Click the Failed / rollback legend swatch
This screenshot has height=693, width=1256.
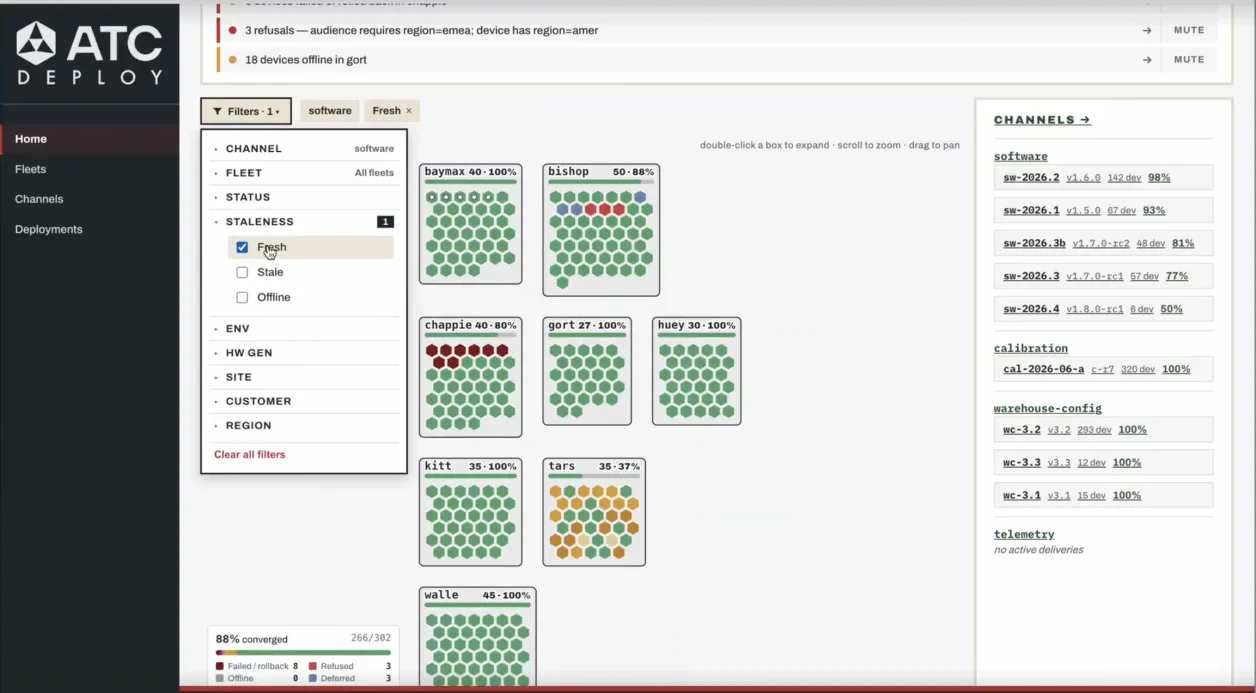[x=220, y=666]
